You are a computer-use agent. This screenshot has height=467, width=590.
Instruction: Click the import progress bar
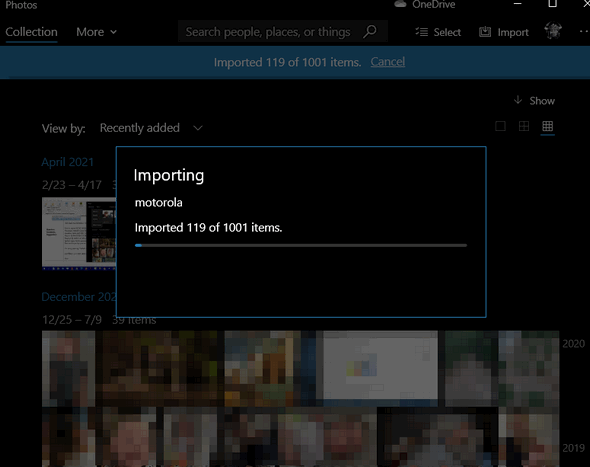coord(301,245)
